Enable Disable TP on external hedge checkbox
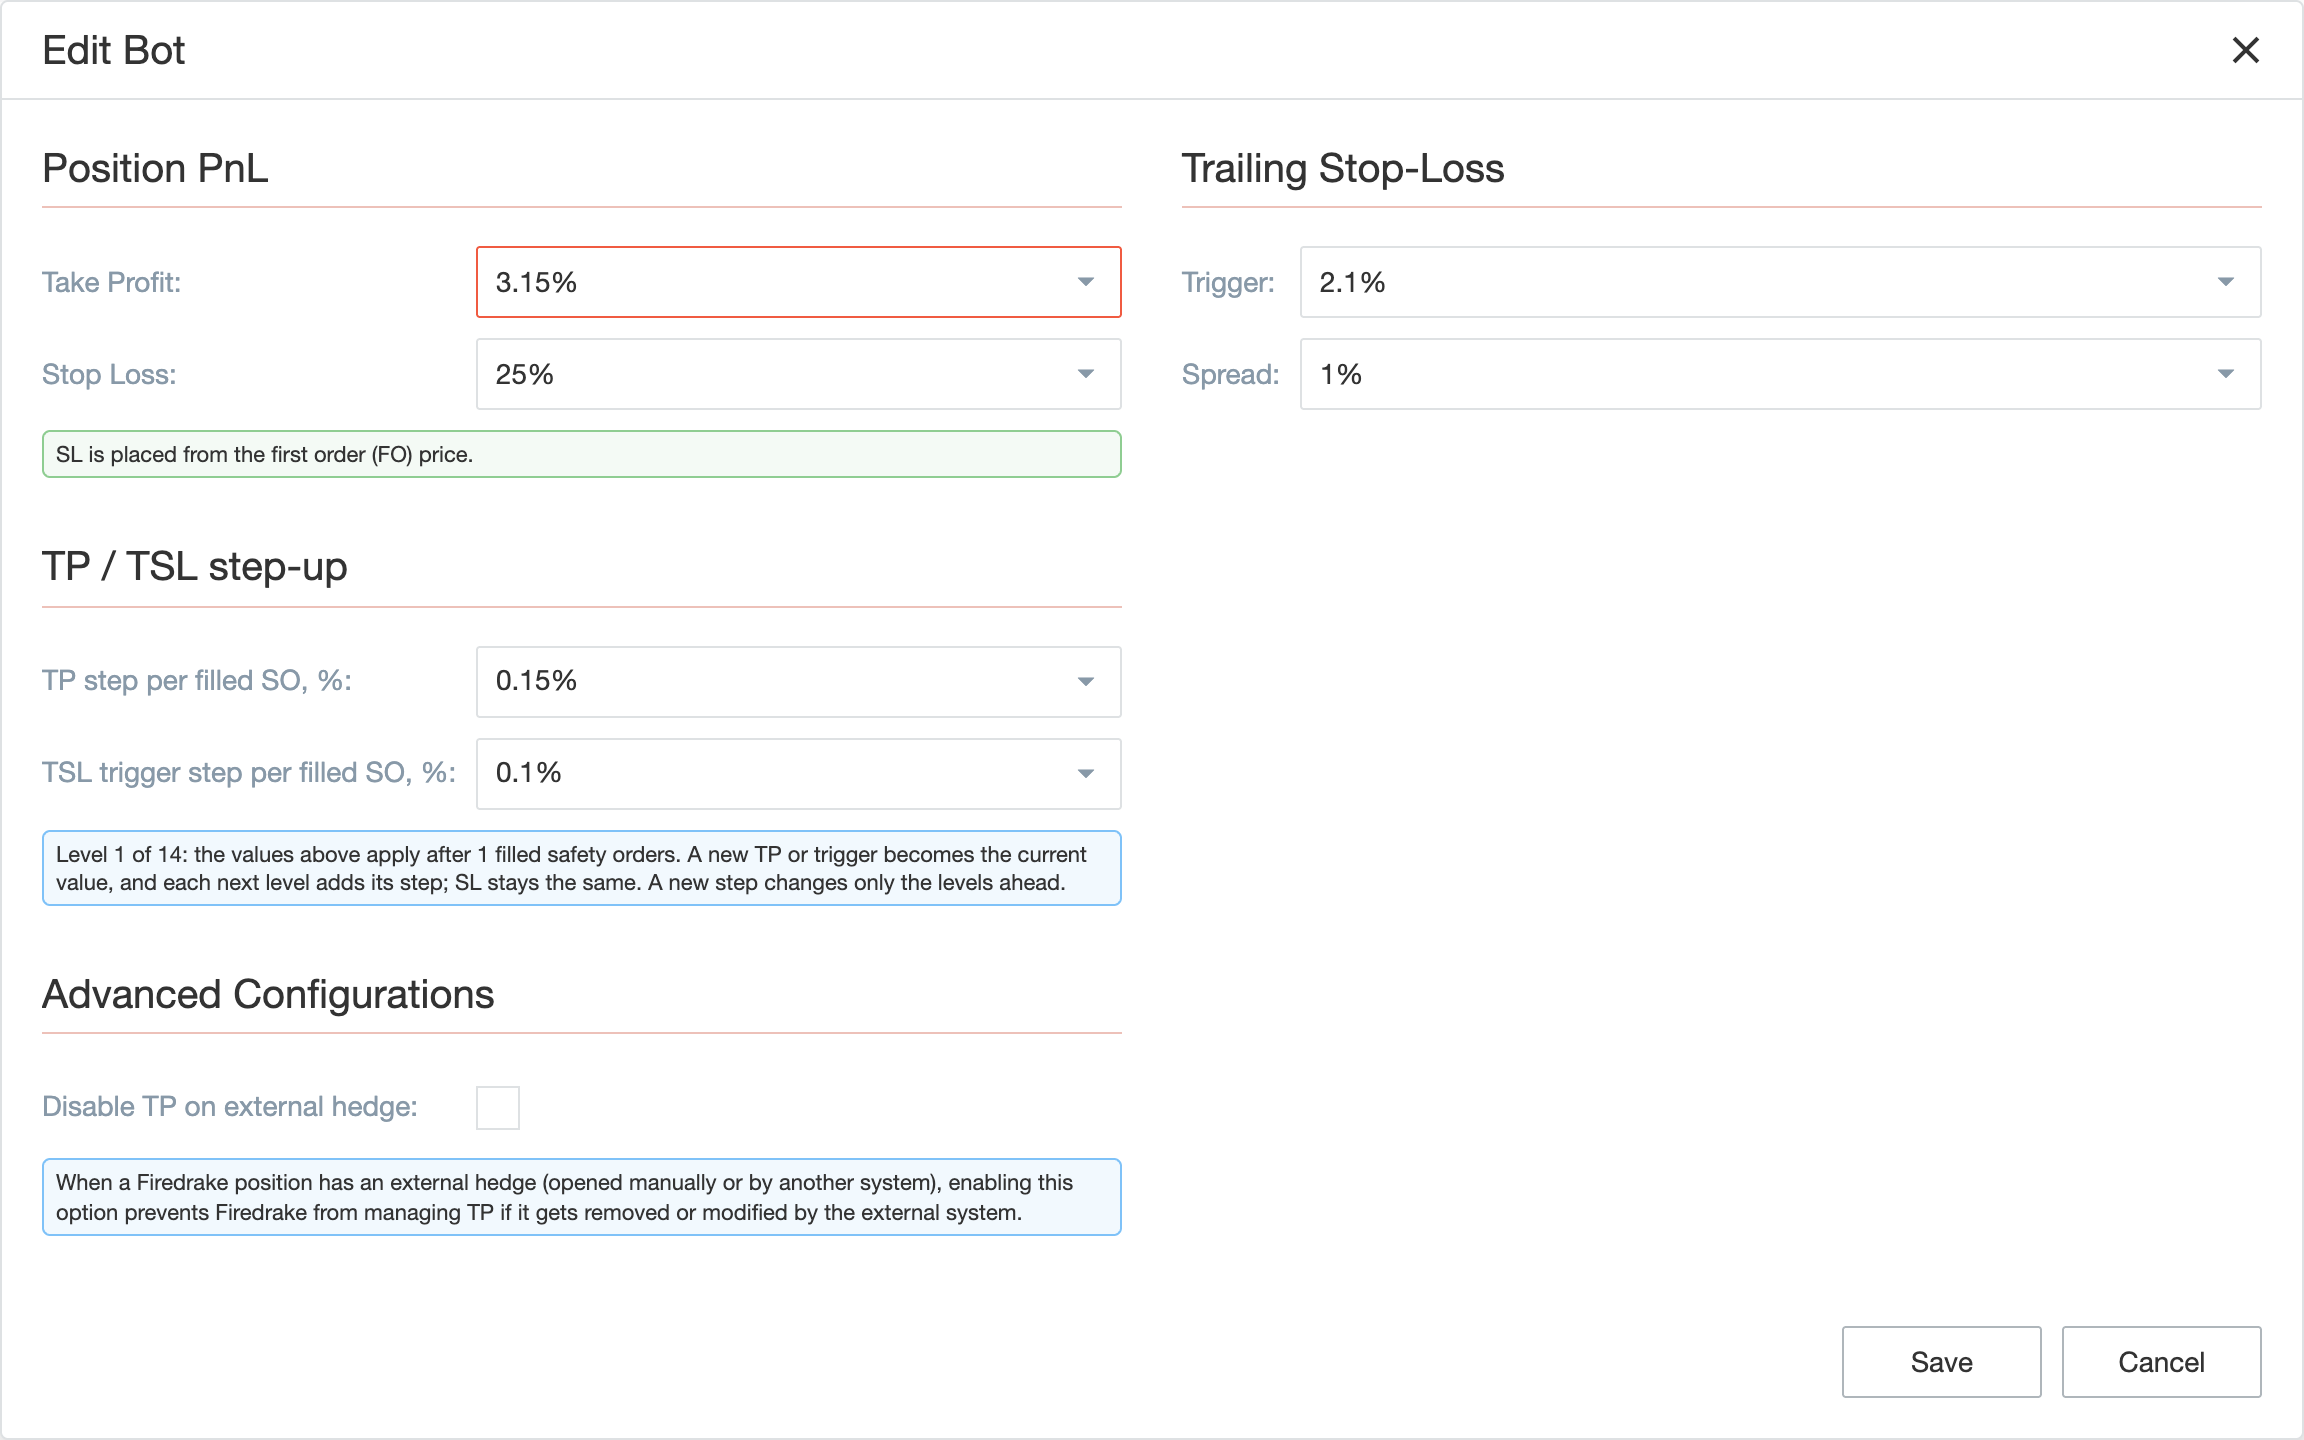 [x=498, y=1108]
